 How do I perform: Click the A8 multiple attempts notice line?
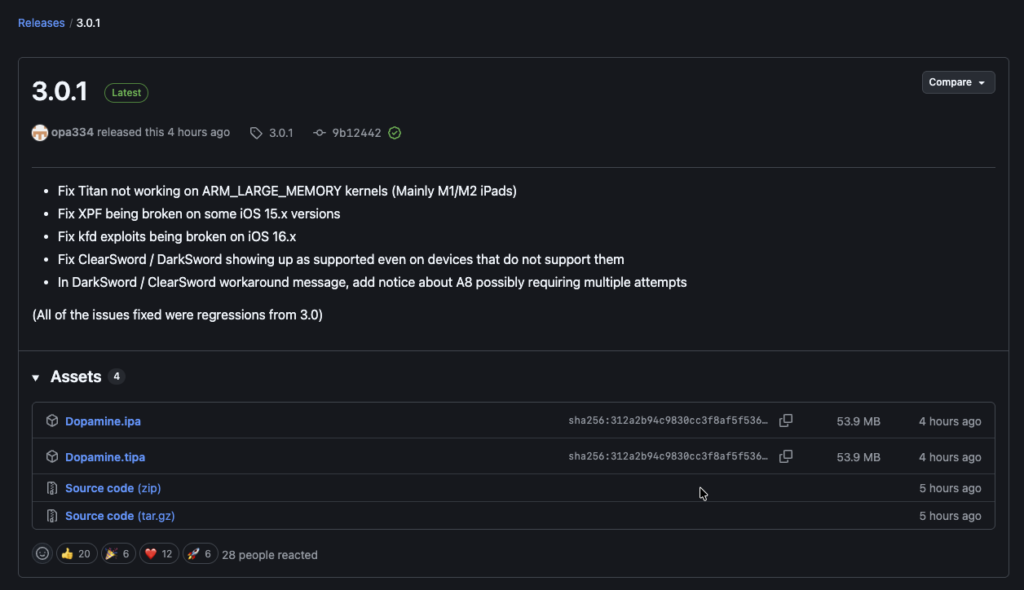tap(372, 283)
